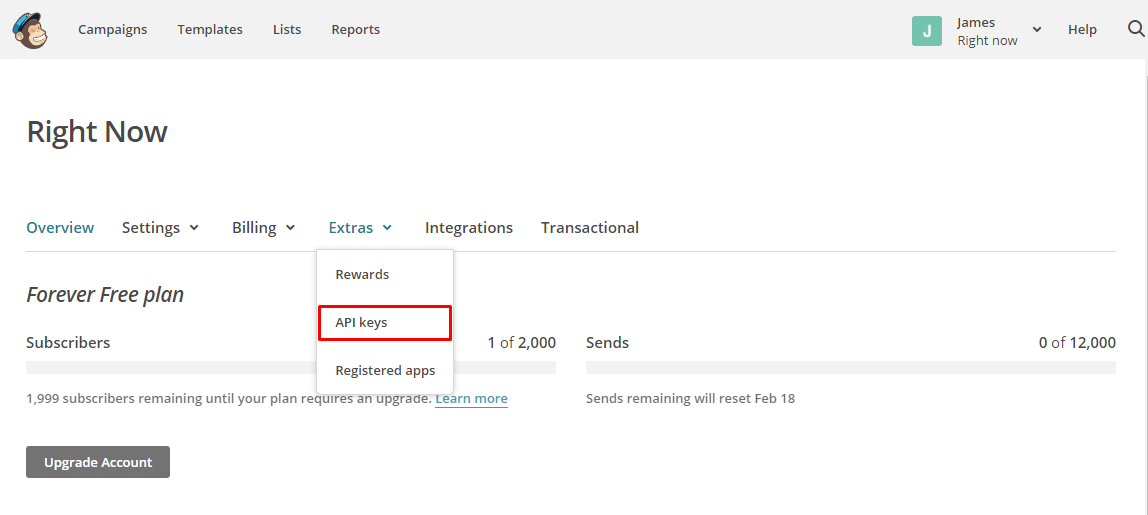Open the search magnifier icon
Viewport: 1148px width, 515px height.
coord(1136,29)
